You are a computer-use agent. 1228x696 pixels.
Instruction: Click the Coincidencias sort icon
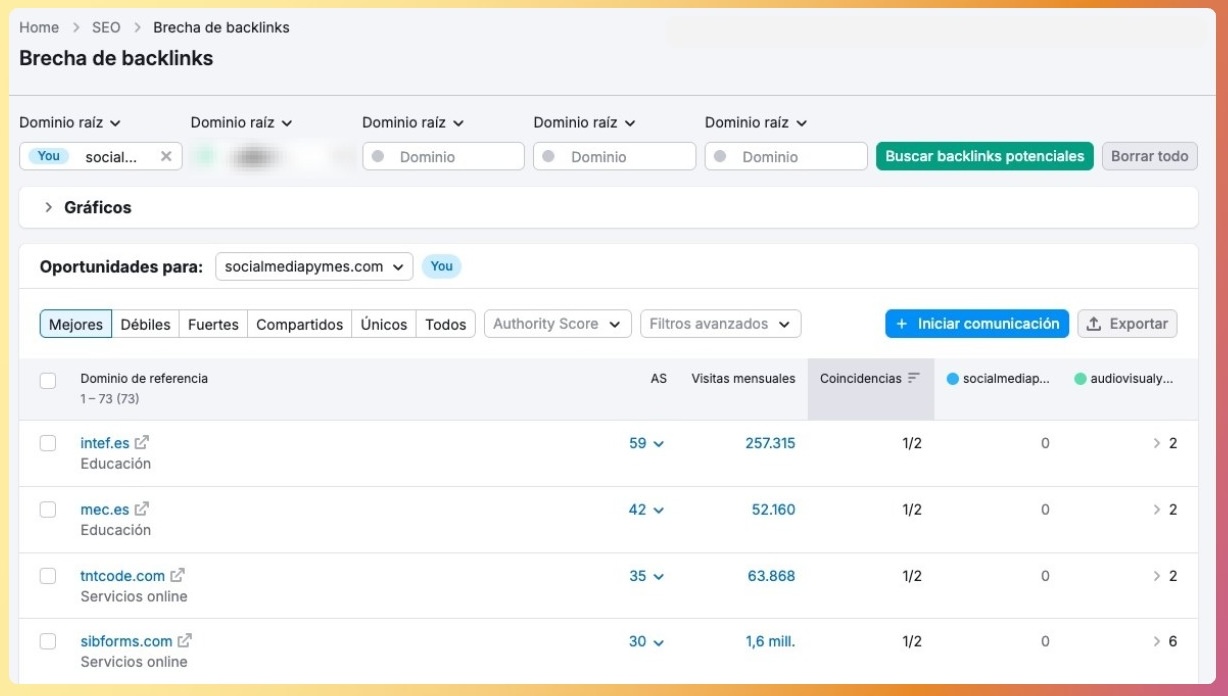(x=913, y=379)
